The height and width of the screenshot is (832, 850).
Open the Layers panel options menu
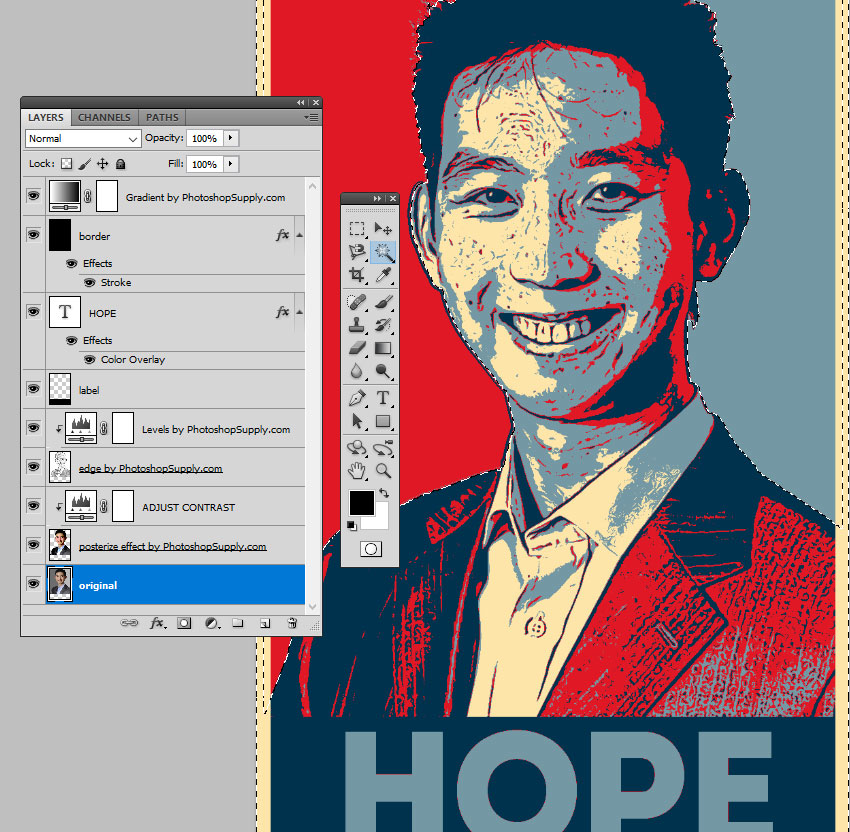point(311,117)
